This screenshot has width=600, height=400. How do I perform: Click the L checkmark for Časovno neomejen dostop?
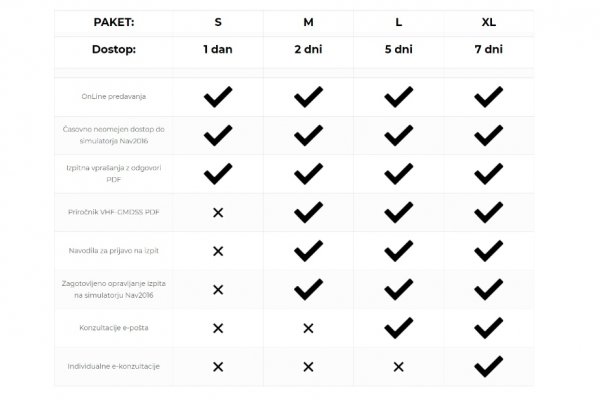tap(398, 135)
